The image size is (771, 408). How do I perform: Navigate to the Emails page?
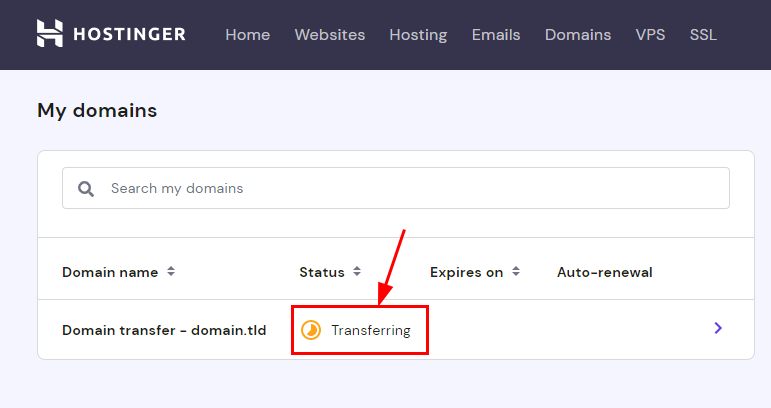click(496, 35)
